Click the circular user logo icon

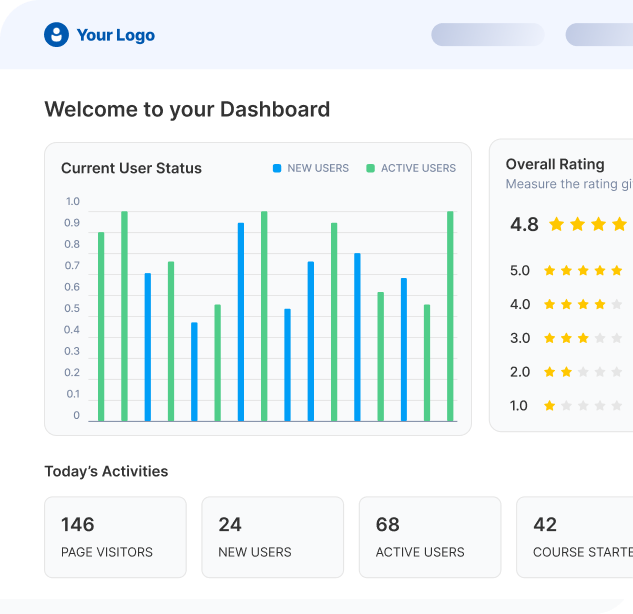pyautogui.click(x=56, y=35)
